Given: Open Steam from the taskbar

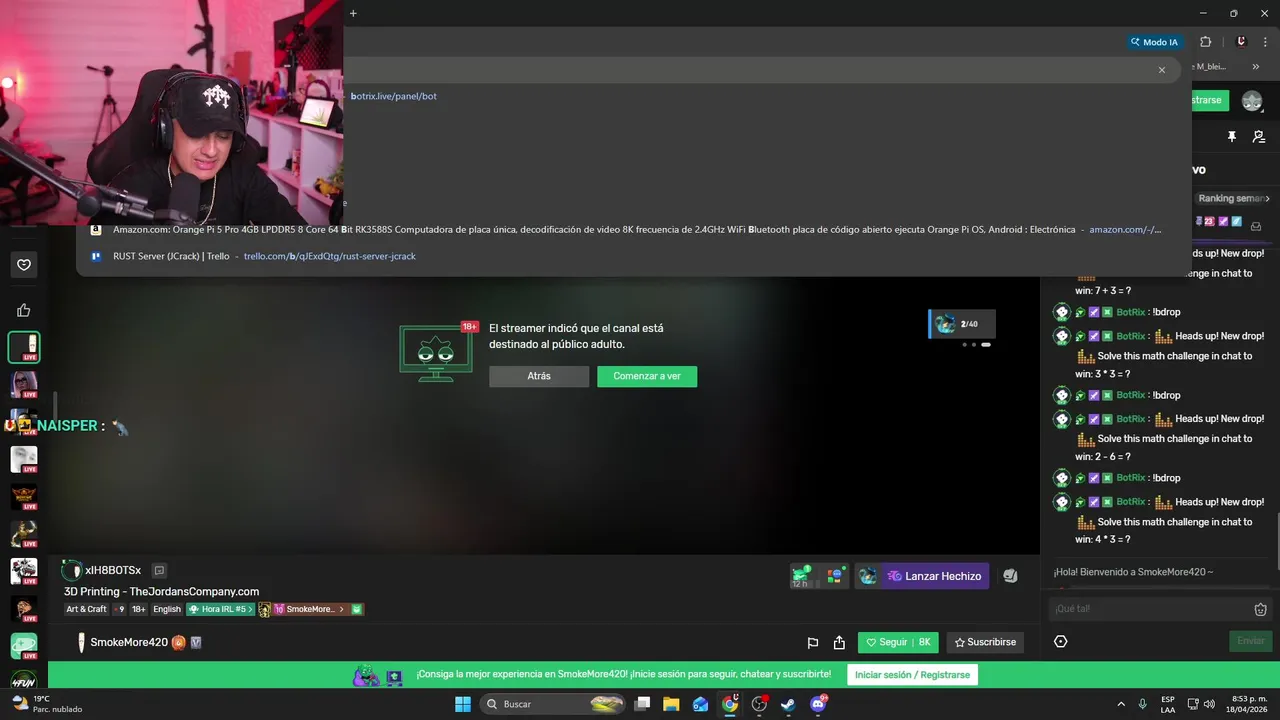Looking at the screenshot, I should point(788,704).
